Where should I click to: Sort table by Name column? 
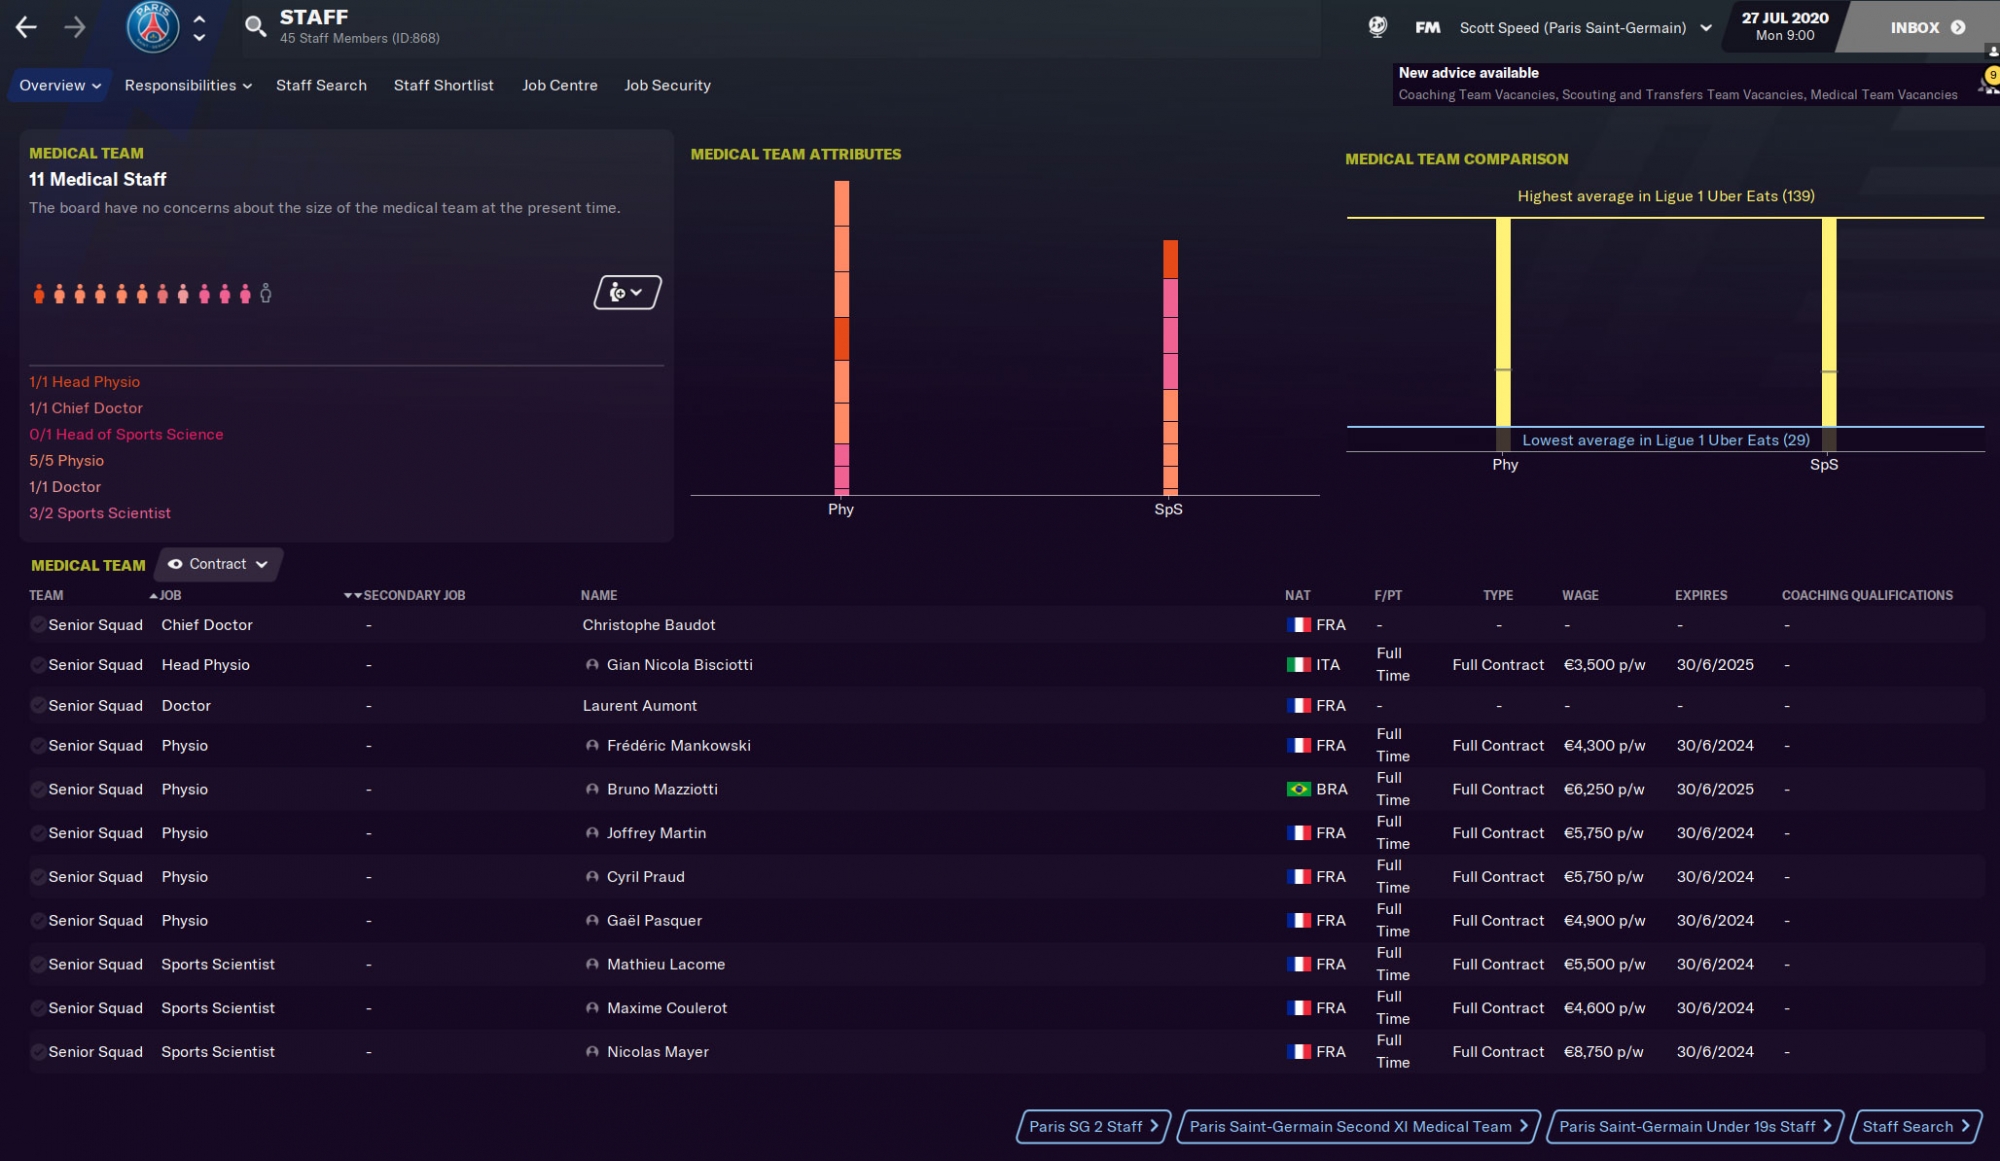pyautogui.click(x=599, y=595)
